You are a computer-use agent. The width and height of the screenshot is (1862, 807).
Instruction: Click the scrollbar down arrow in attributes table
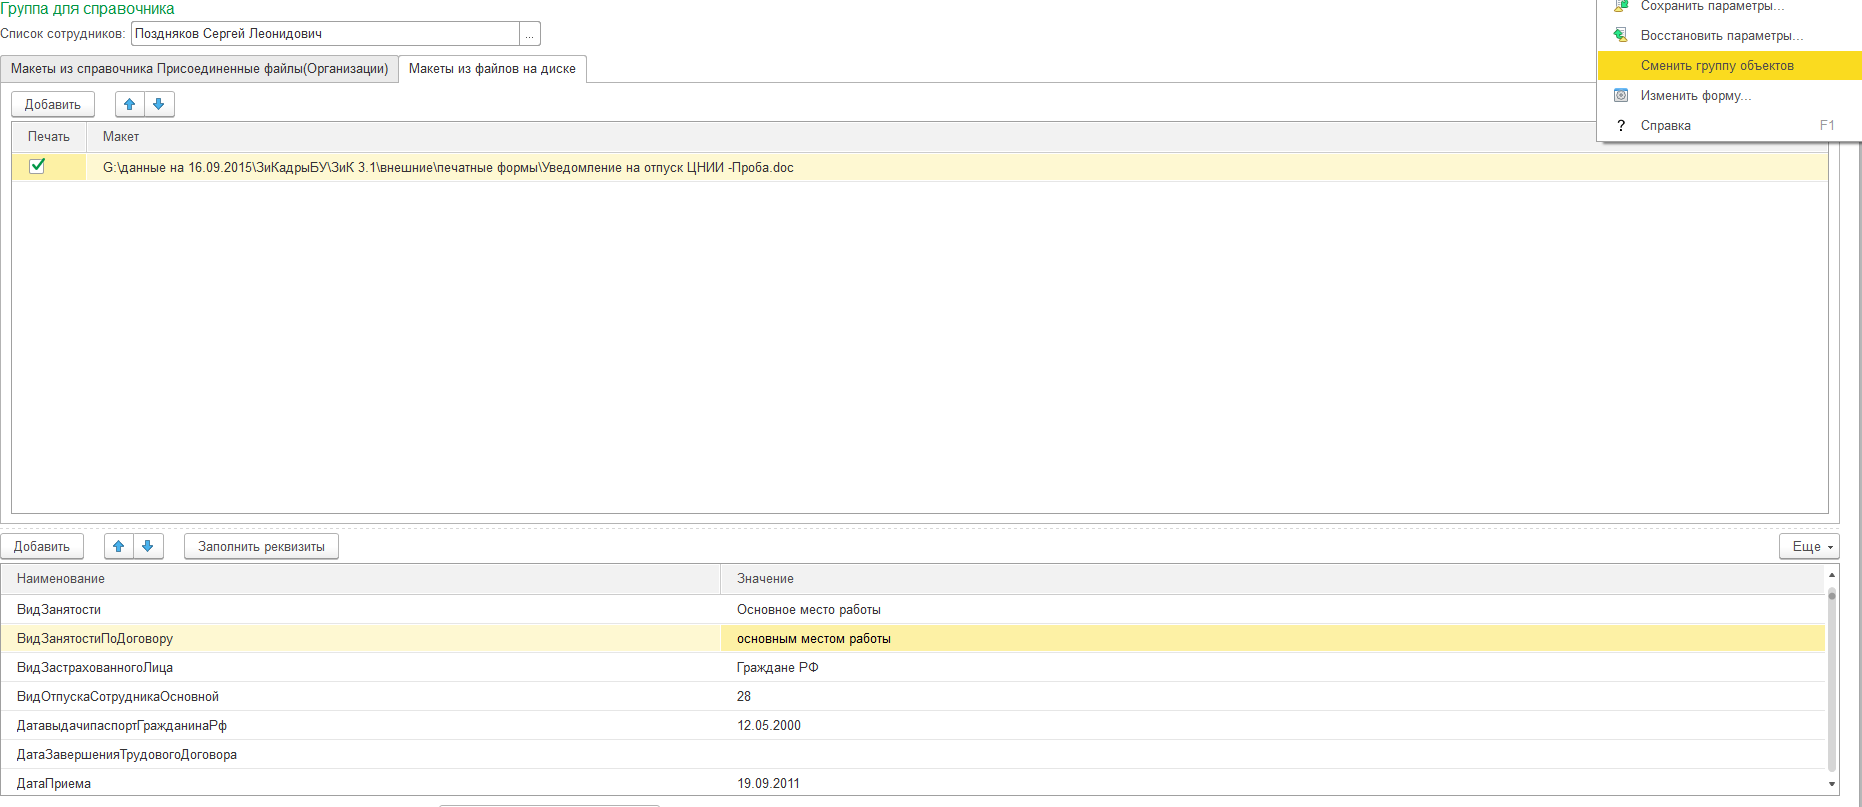point(1832,784)
